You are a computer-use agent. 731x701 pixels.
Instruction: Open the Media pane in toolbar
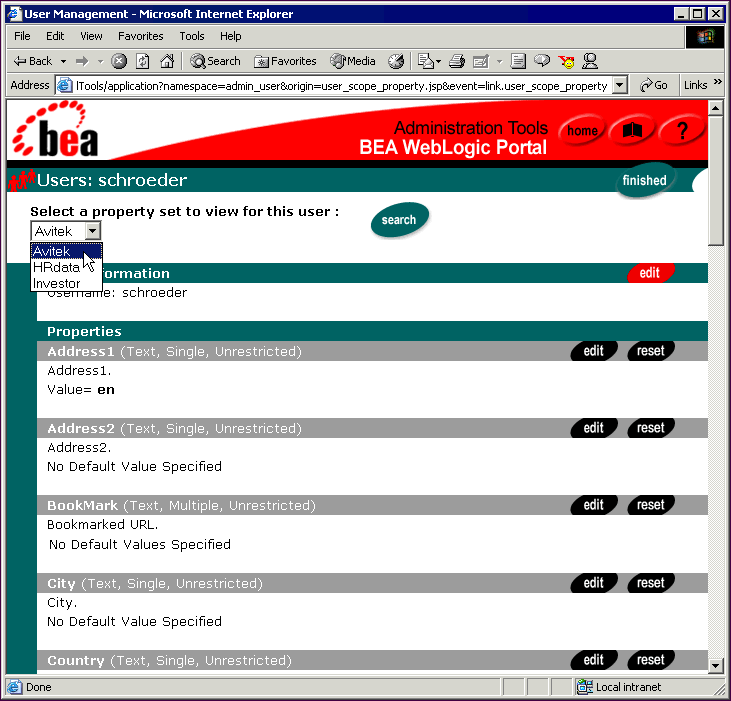[x=352, y=61]
